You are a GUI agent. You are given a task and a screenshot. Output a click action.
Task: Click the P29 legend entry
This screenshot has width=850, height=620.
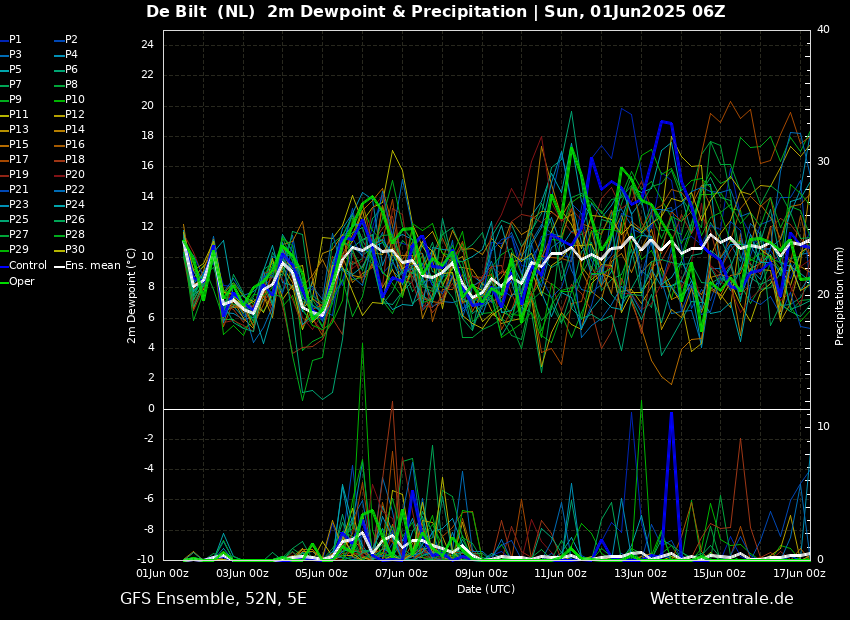click(14, 249)
